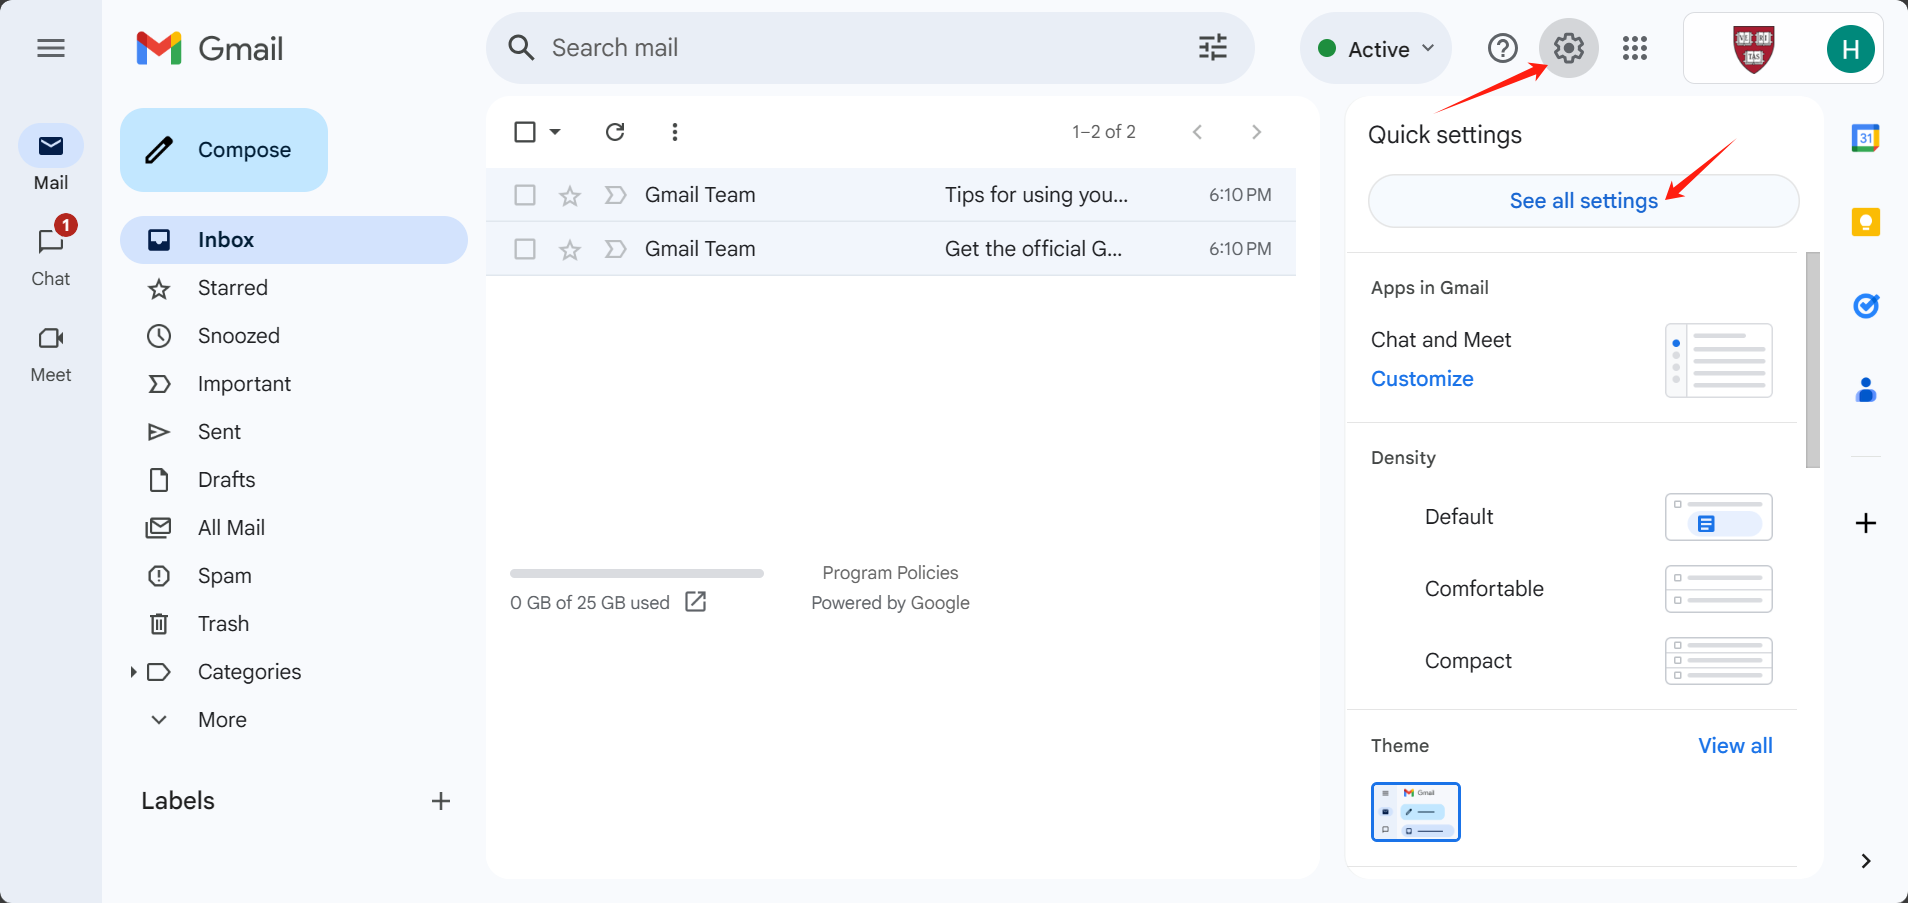The height and width of the screenshot is (903, 1908).
Task: Open the Starred folder
Action: point(232,288)
